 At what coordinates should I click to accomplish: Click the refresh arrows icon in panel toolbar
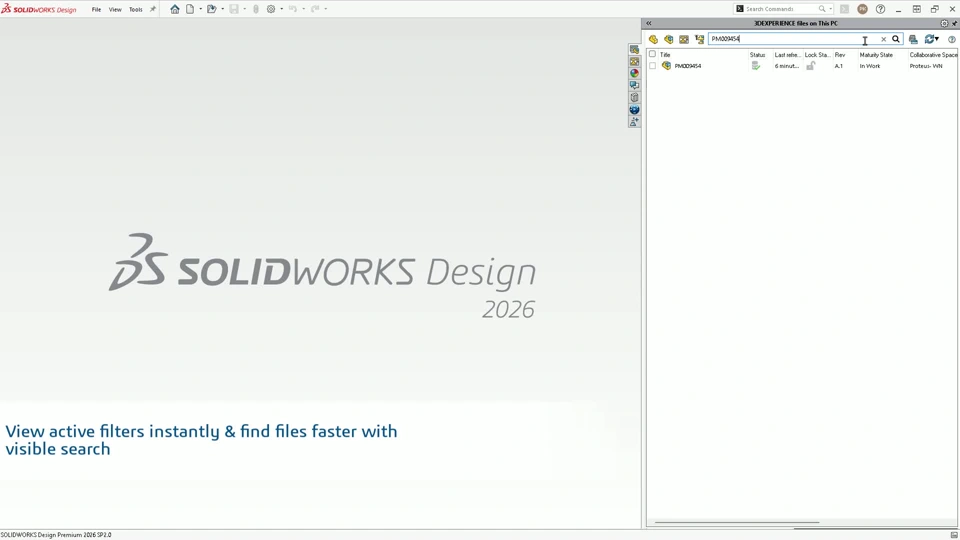coord(929,39)
